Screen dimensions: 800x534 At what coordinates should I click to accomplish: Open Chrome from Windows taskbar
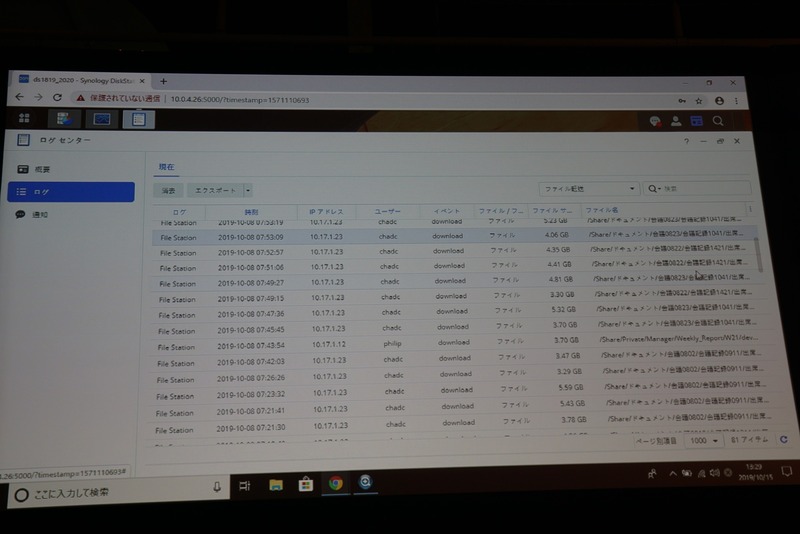pyautogui.click(x=336, y=482)
